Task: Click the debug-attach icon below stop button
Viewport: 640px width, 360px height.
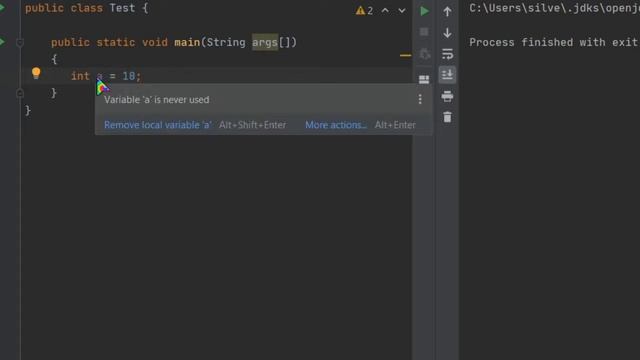Action: (424, 54)
